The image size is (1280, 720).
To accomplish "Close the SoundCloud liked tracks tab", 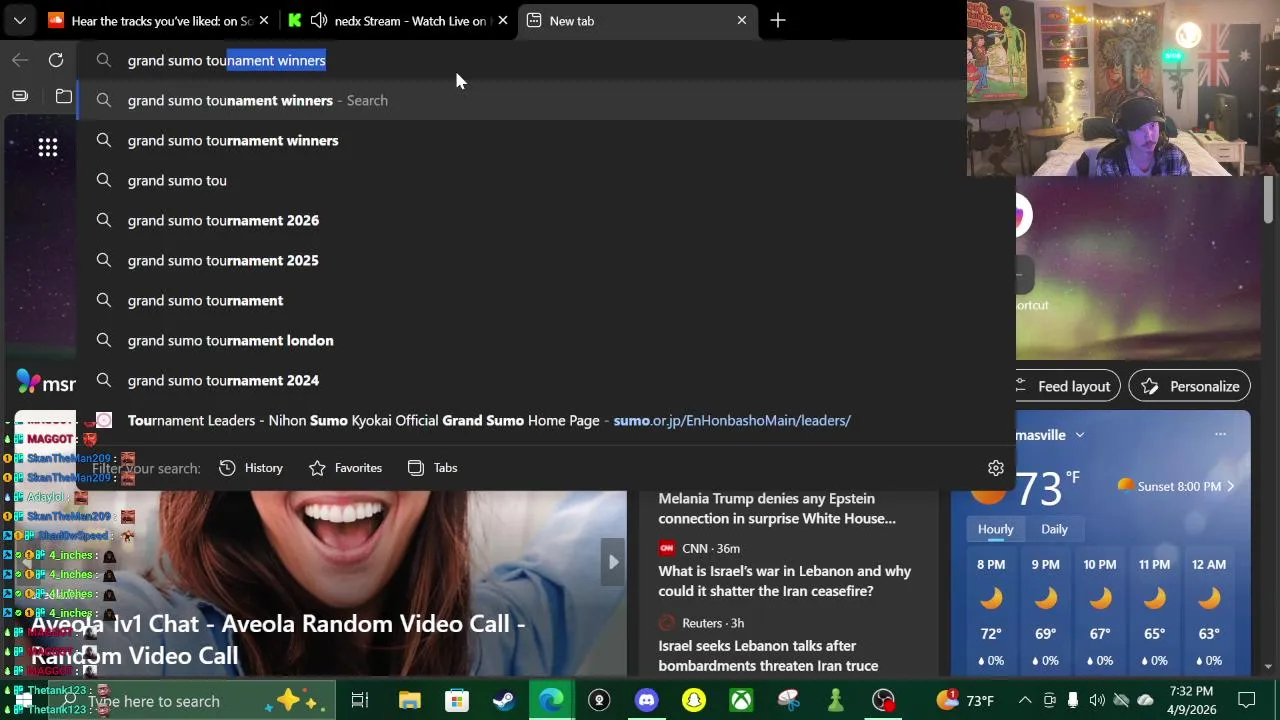I will [264, 20].
